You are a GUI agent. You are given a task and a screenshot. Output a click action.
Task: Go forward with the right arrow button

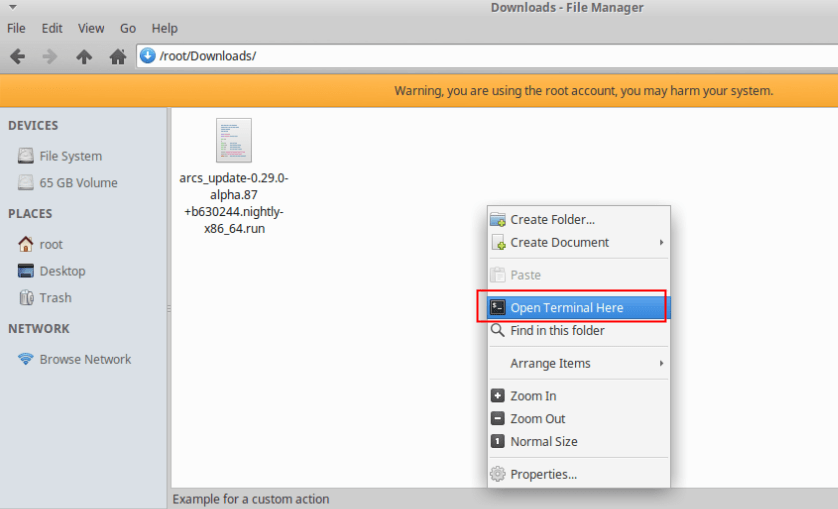coord(50,56)
